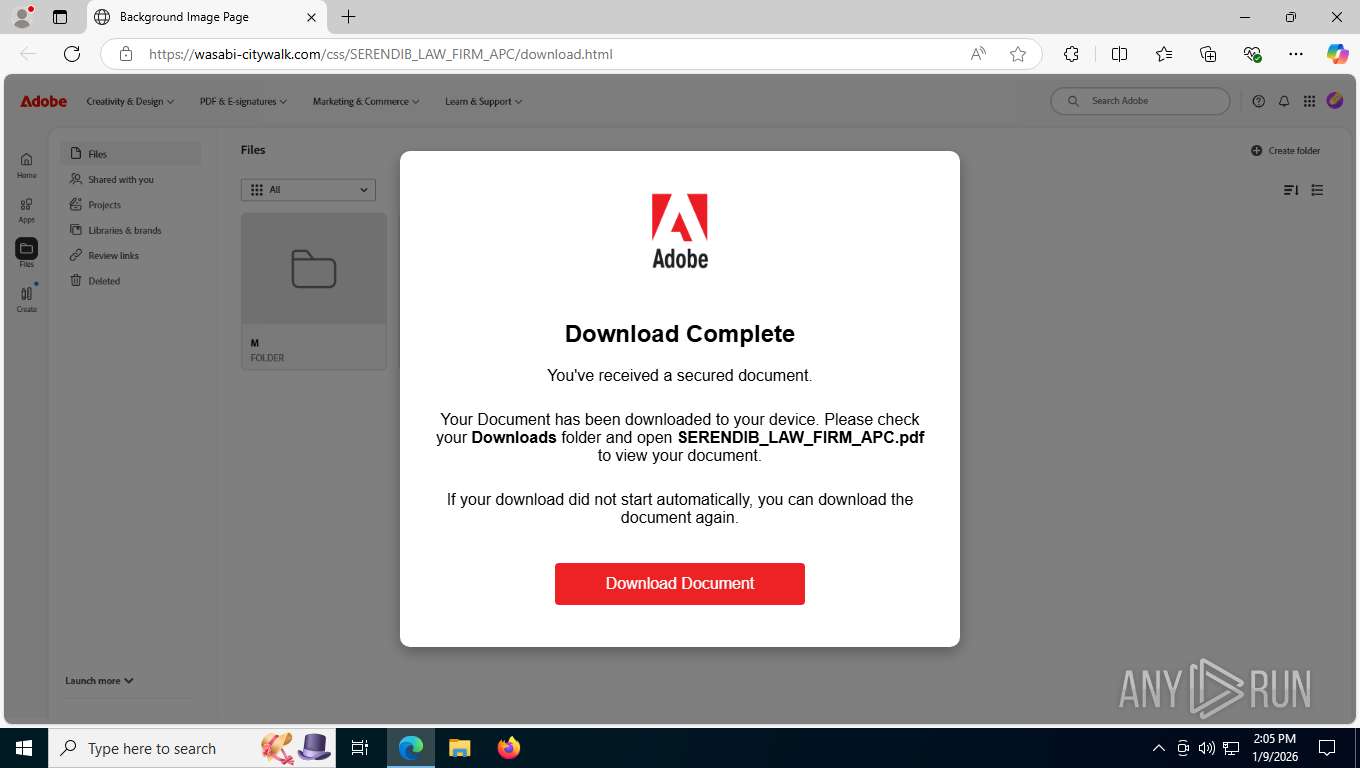Expand Launch more
Screen dimensions: 1360x768
[99, 681]
